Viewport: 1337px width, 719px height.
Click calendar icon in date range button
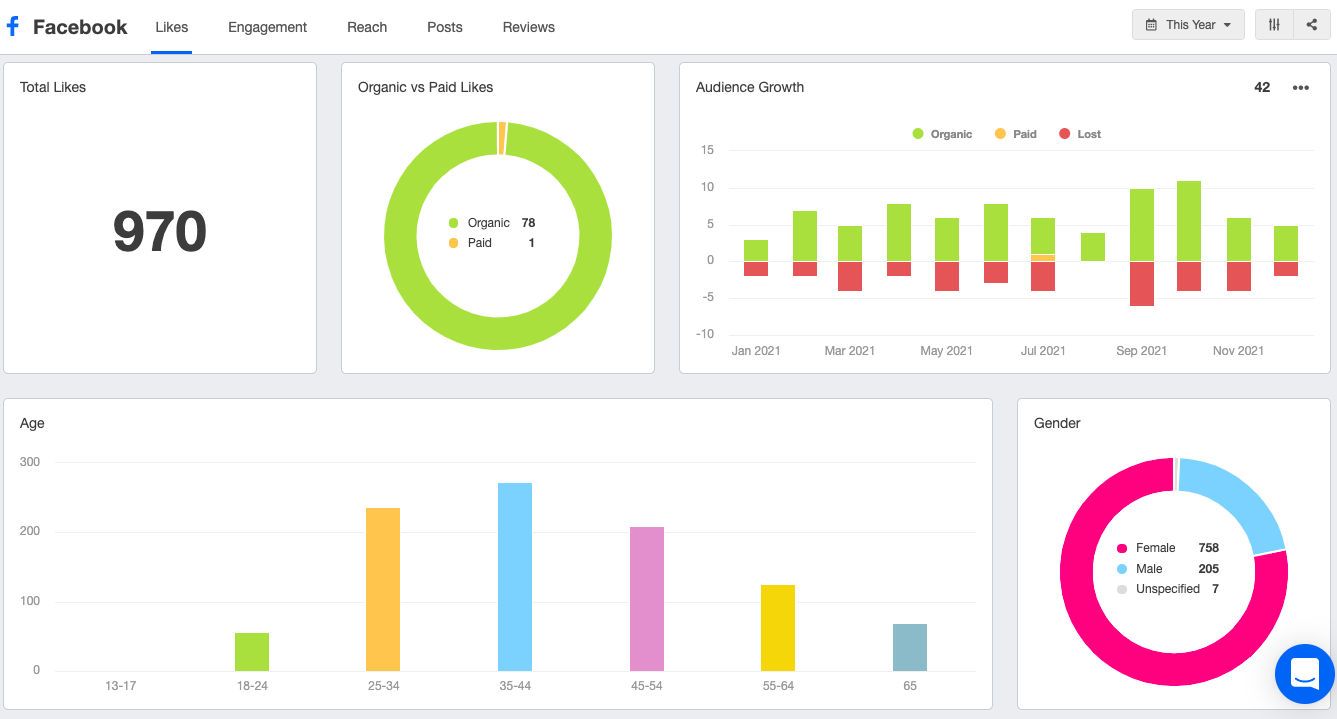coord(1151,25)
